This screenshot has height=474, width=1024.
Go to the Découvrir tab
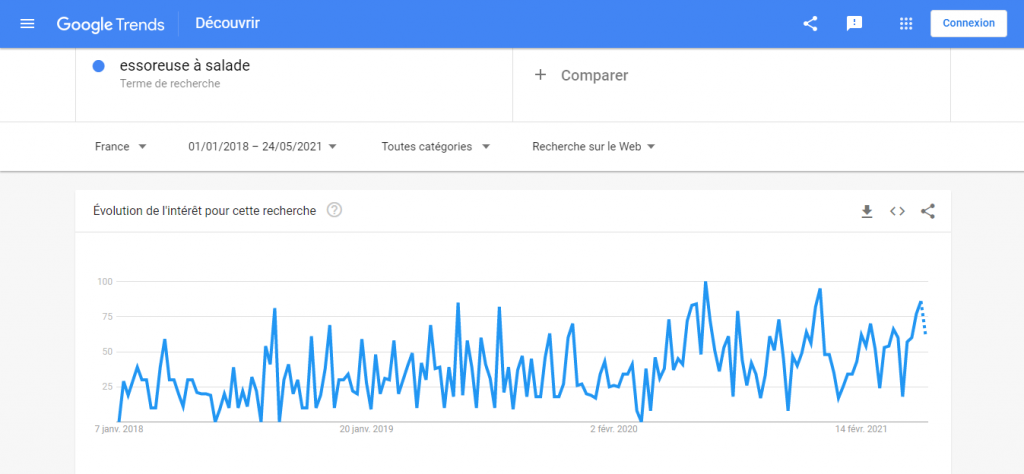(x=231, y=23)
